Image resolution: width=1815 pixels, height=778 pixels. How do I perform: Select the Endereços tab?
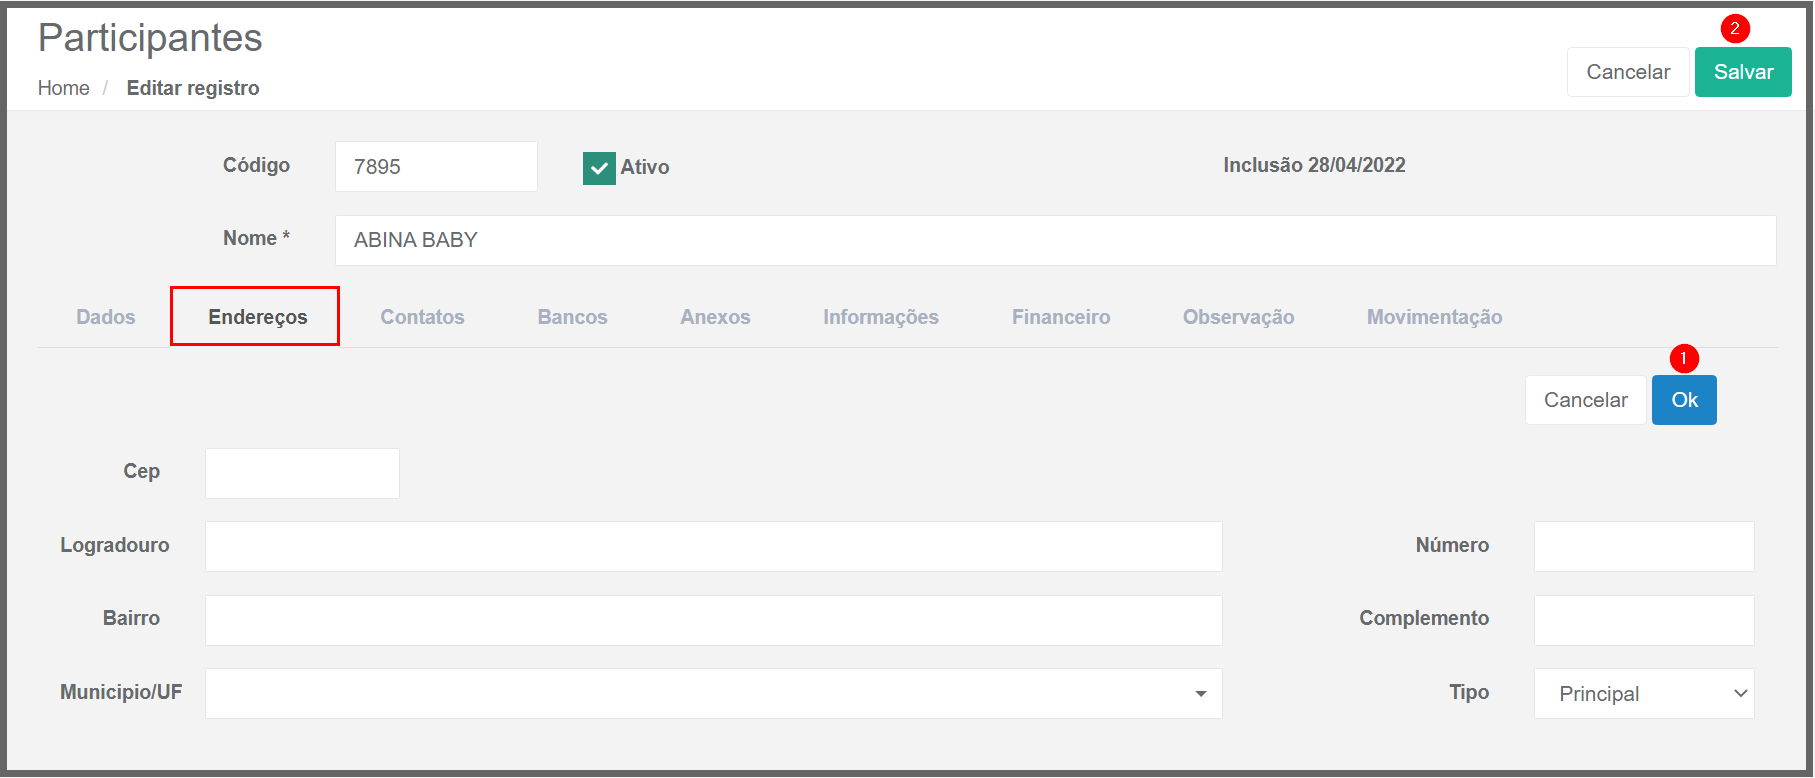[257, 317]
